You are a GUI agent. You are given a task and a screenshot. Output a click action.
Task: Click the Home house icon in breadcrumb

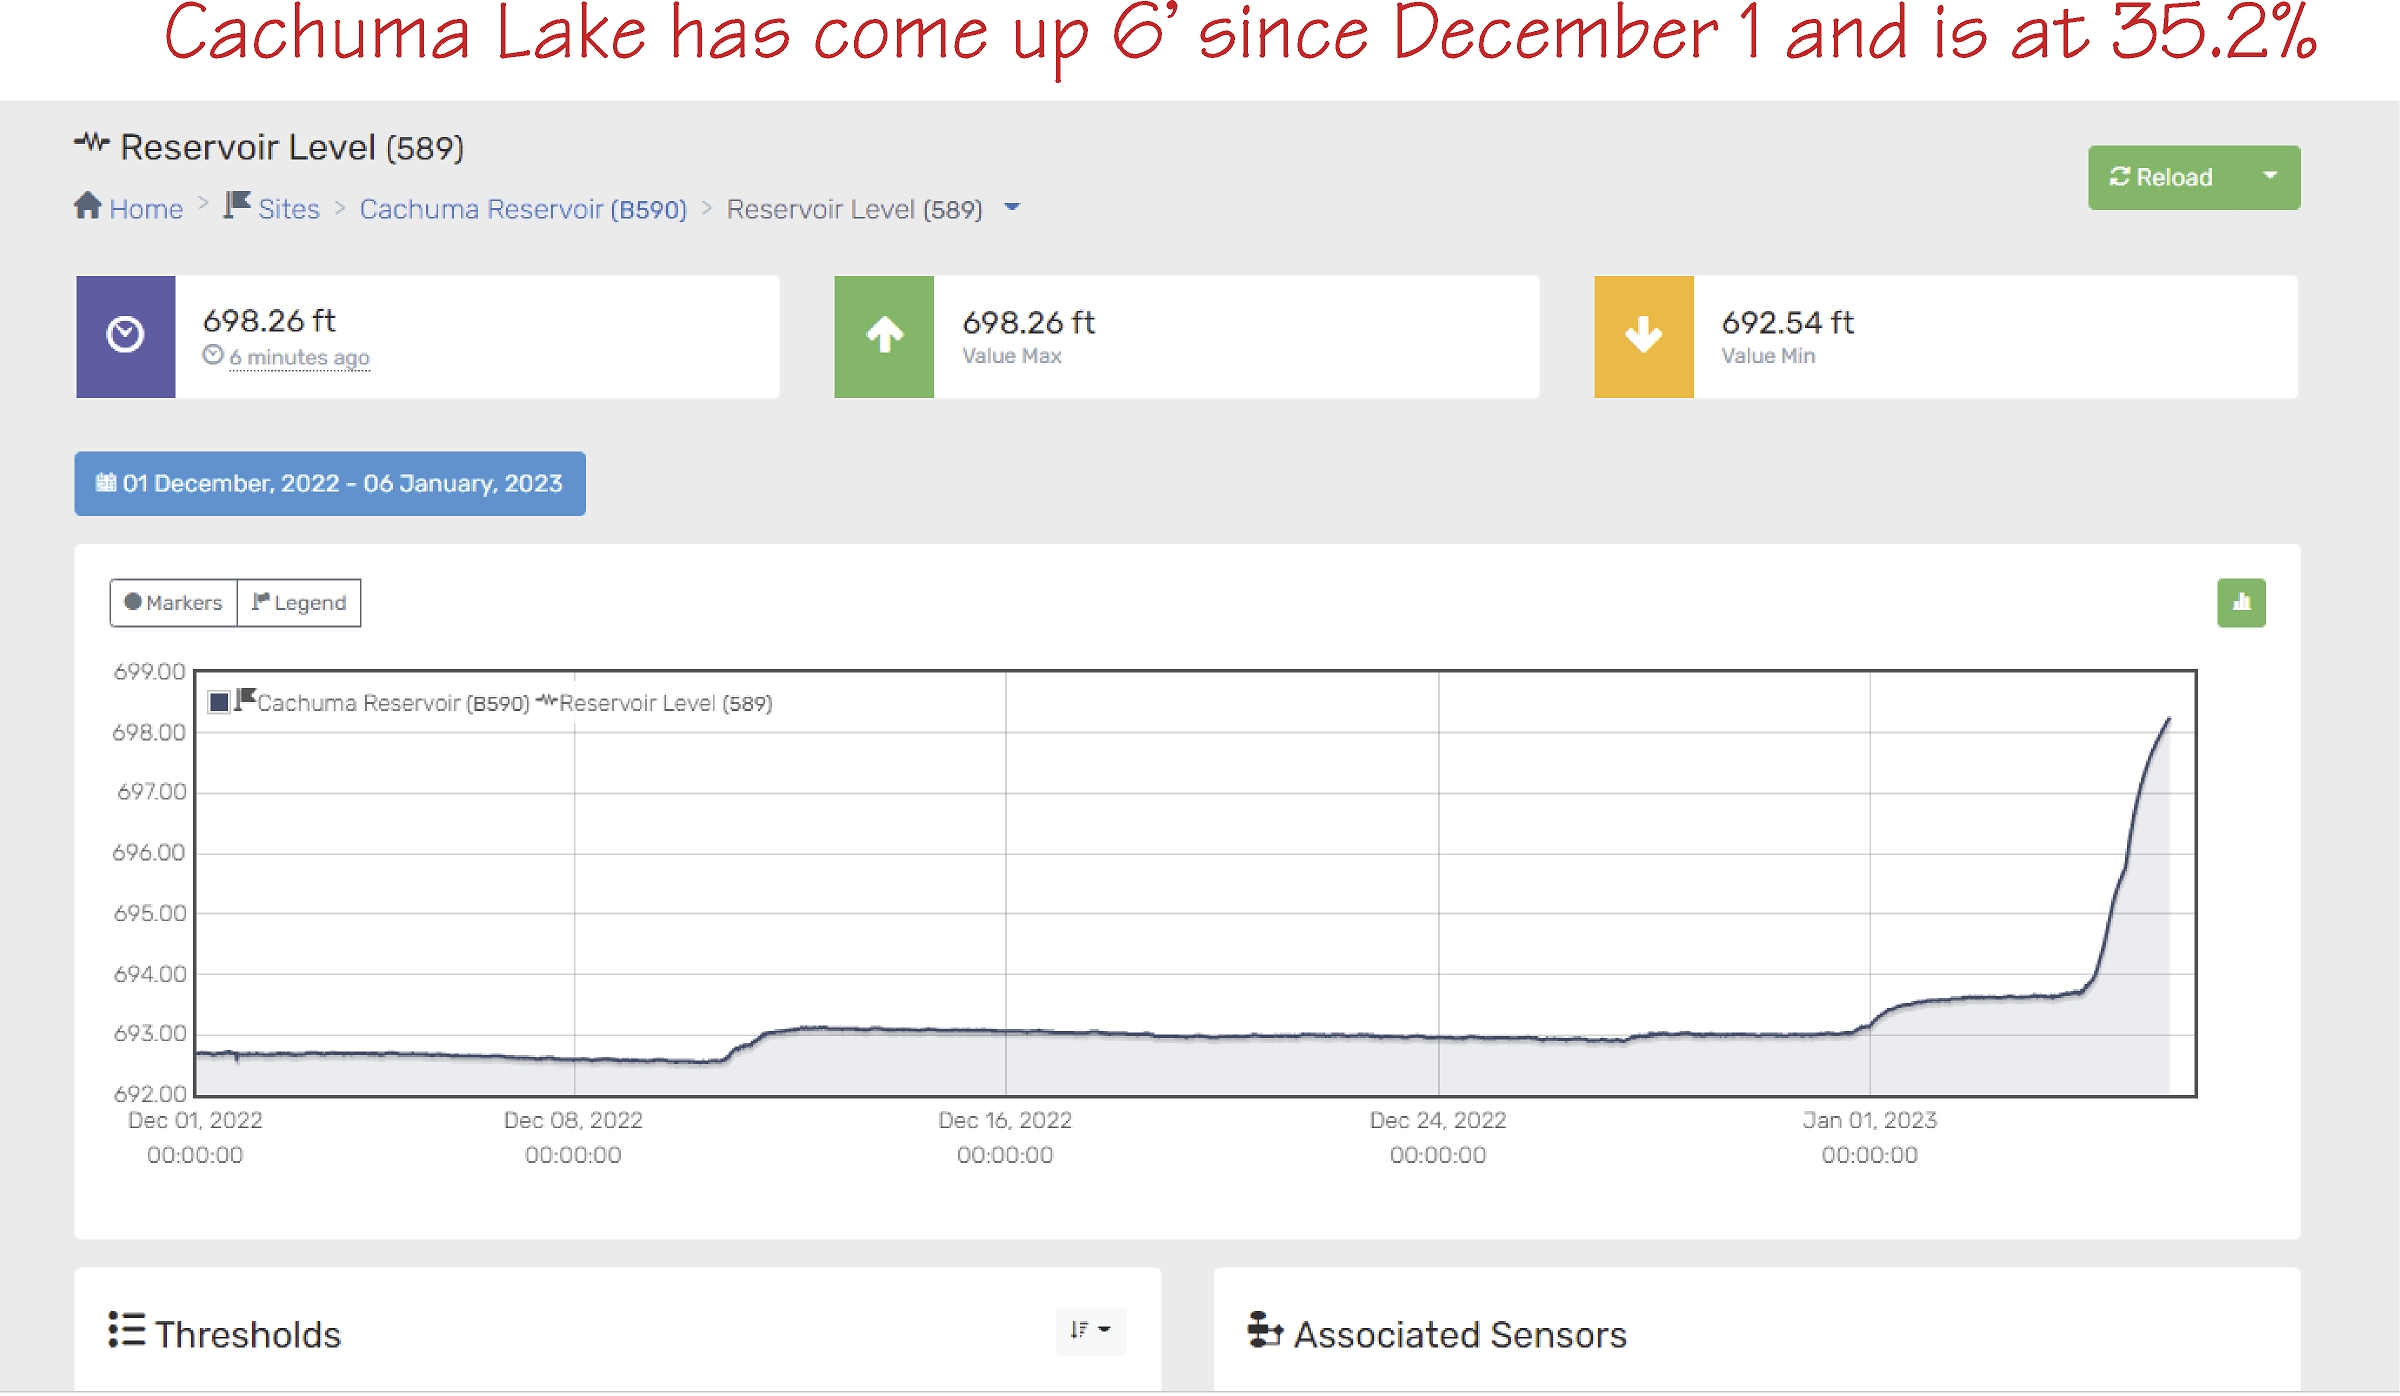[88, 206]
